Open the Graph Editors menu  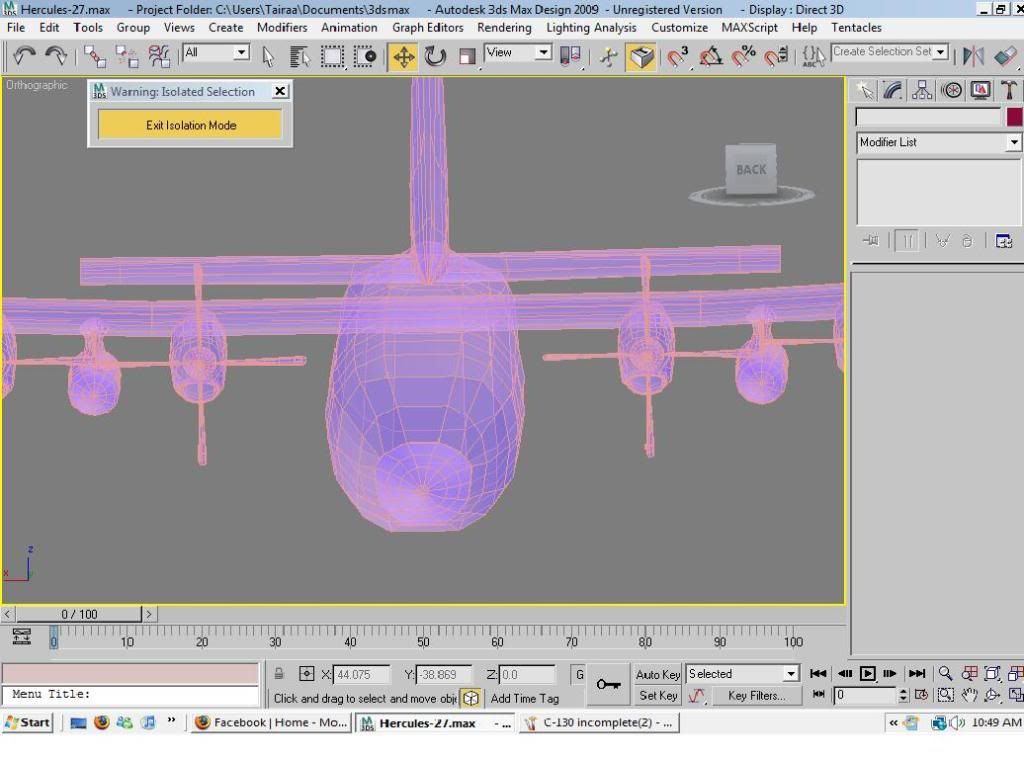pyautogui.click(x=428, y=27)
